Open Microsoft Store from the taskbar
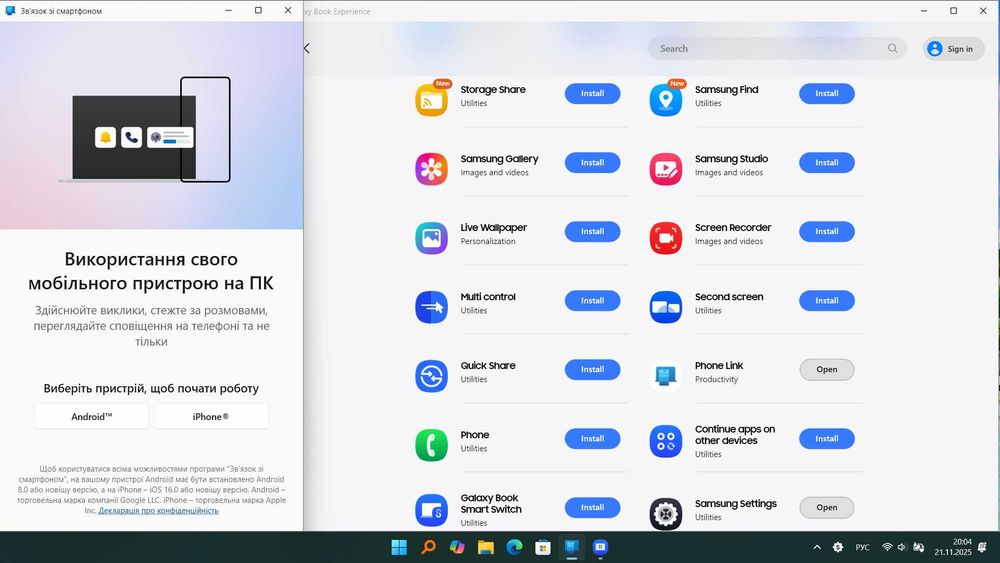 pyautogui.click(x=543, y=547)
